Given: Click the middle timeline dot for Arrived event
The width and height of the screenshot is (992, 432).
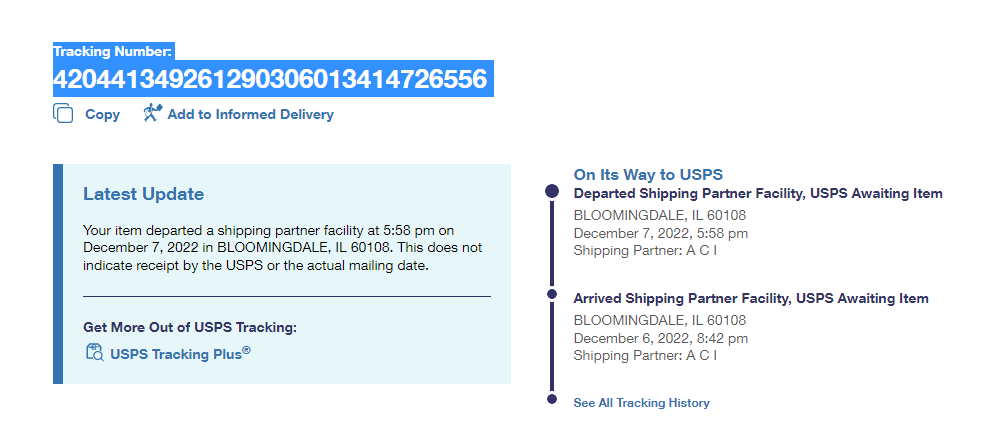Looking at the screenshot, I should coord(551,294).
